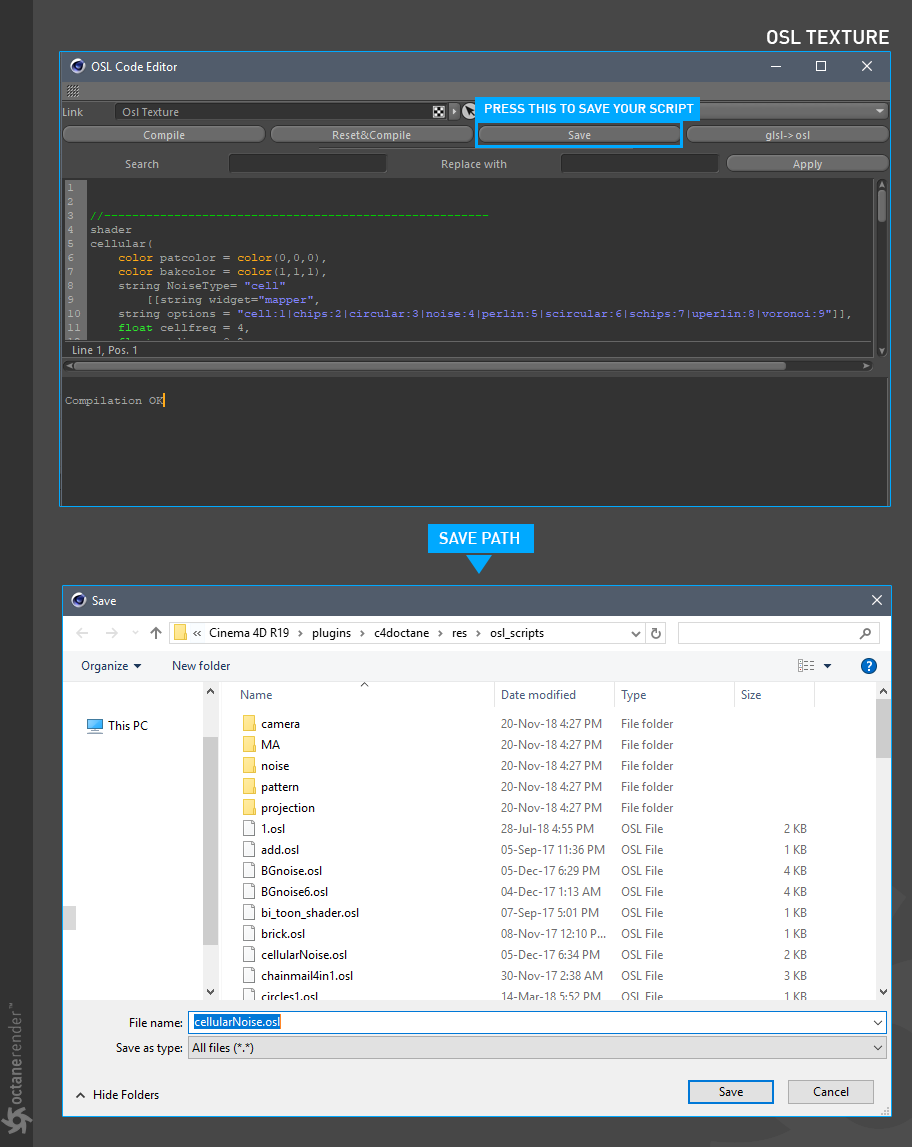
Task: Select file chainmail4in1.osl
Action: [306, 976]
